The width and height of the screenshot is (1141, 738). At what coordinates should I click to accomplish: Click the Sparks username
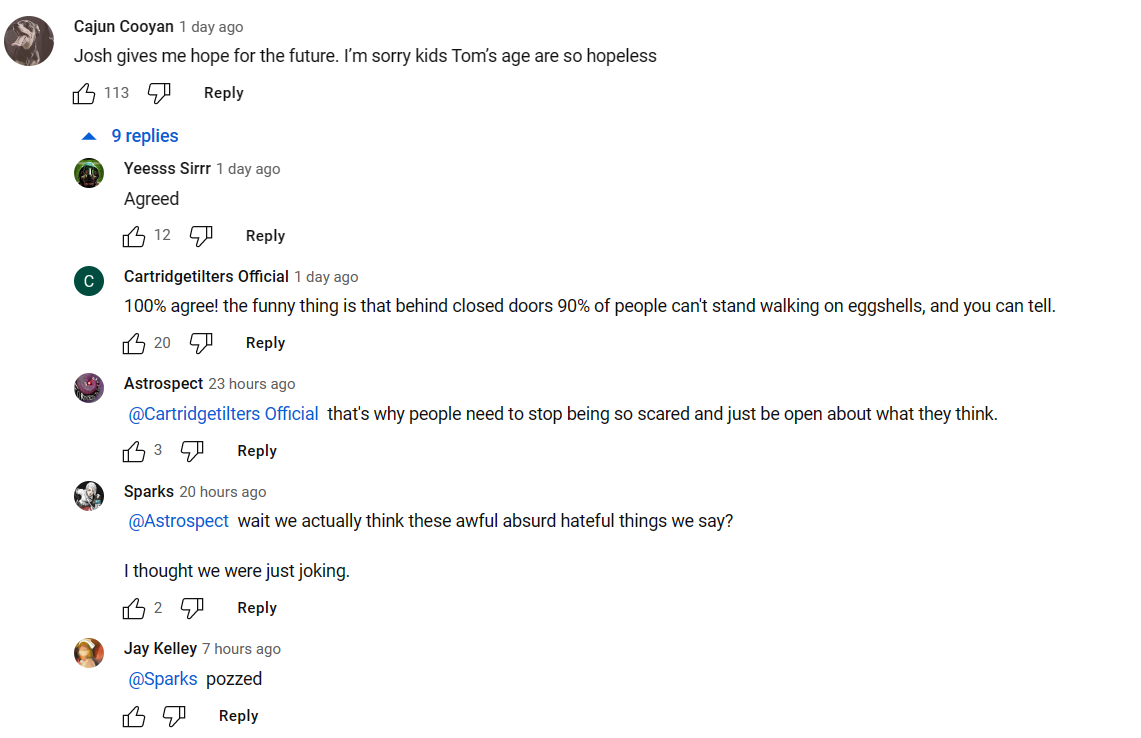pyautogui.click(x=149, y=491)
